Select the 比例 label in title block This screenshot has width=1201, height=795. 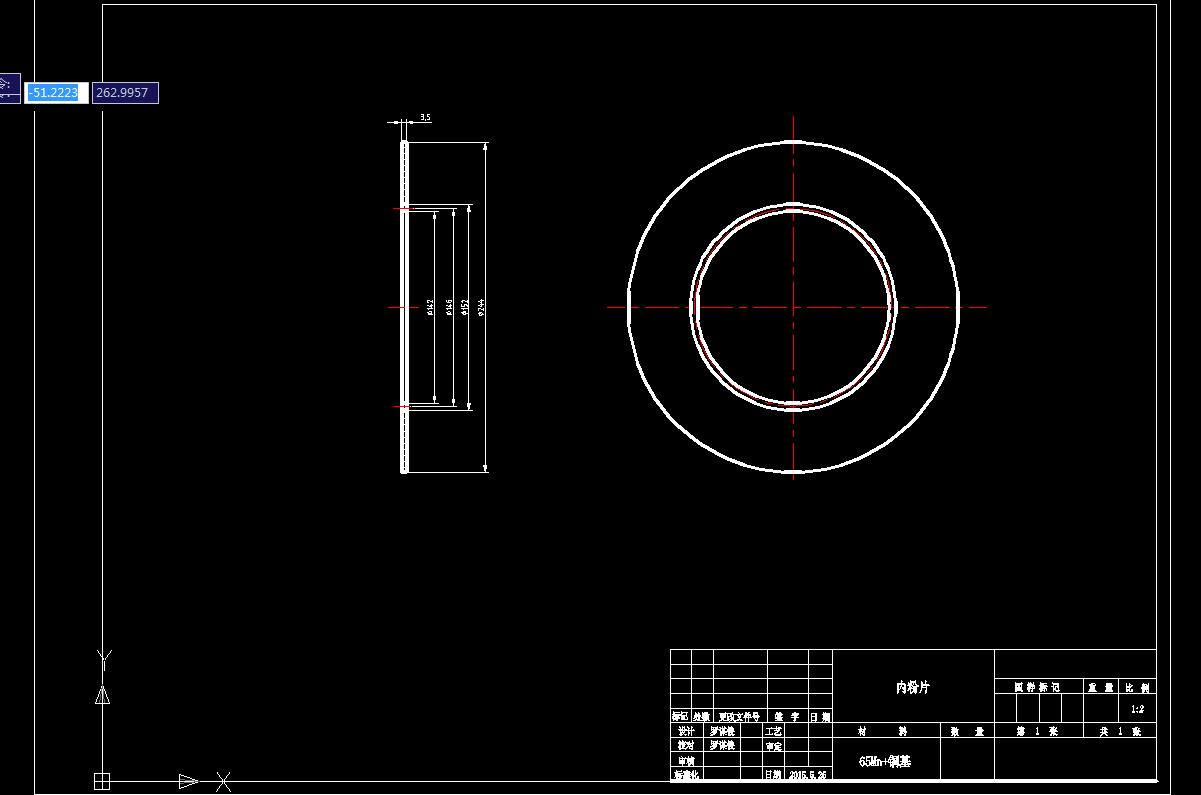coord(1138,688)
